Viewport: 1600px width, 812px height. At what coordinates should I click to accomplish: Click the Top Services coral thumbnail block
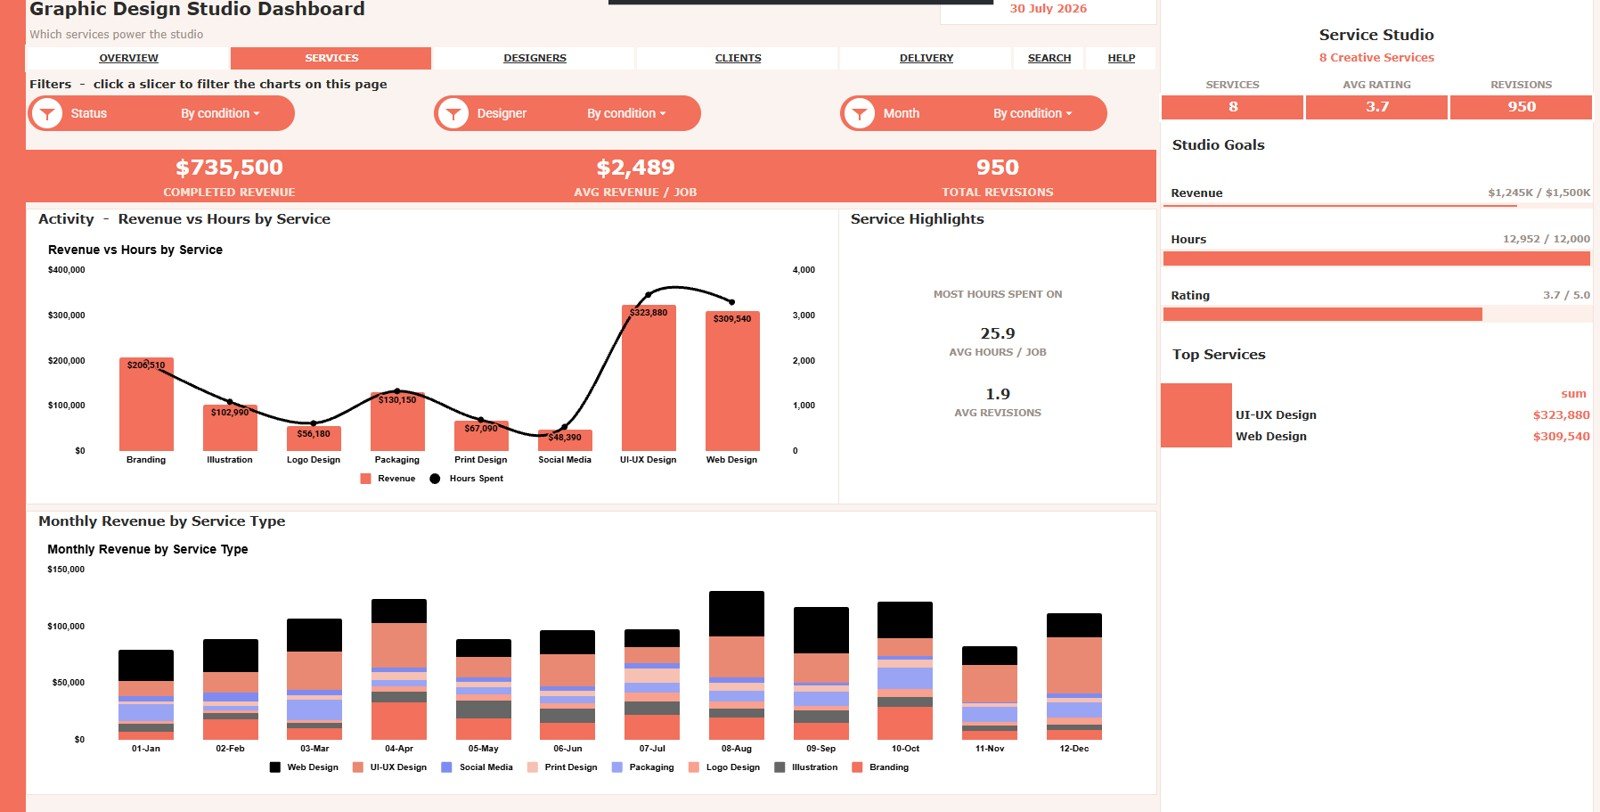[1196, 415]
